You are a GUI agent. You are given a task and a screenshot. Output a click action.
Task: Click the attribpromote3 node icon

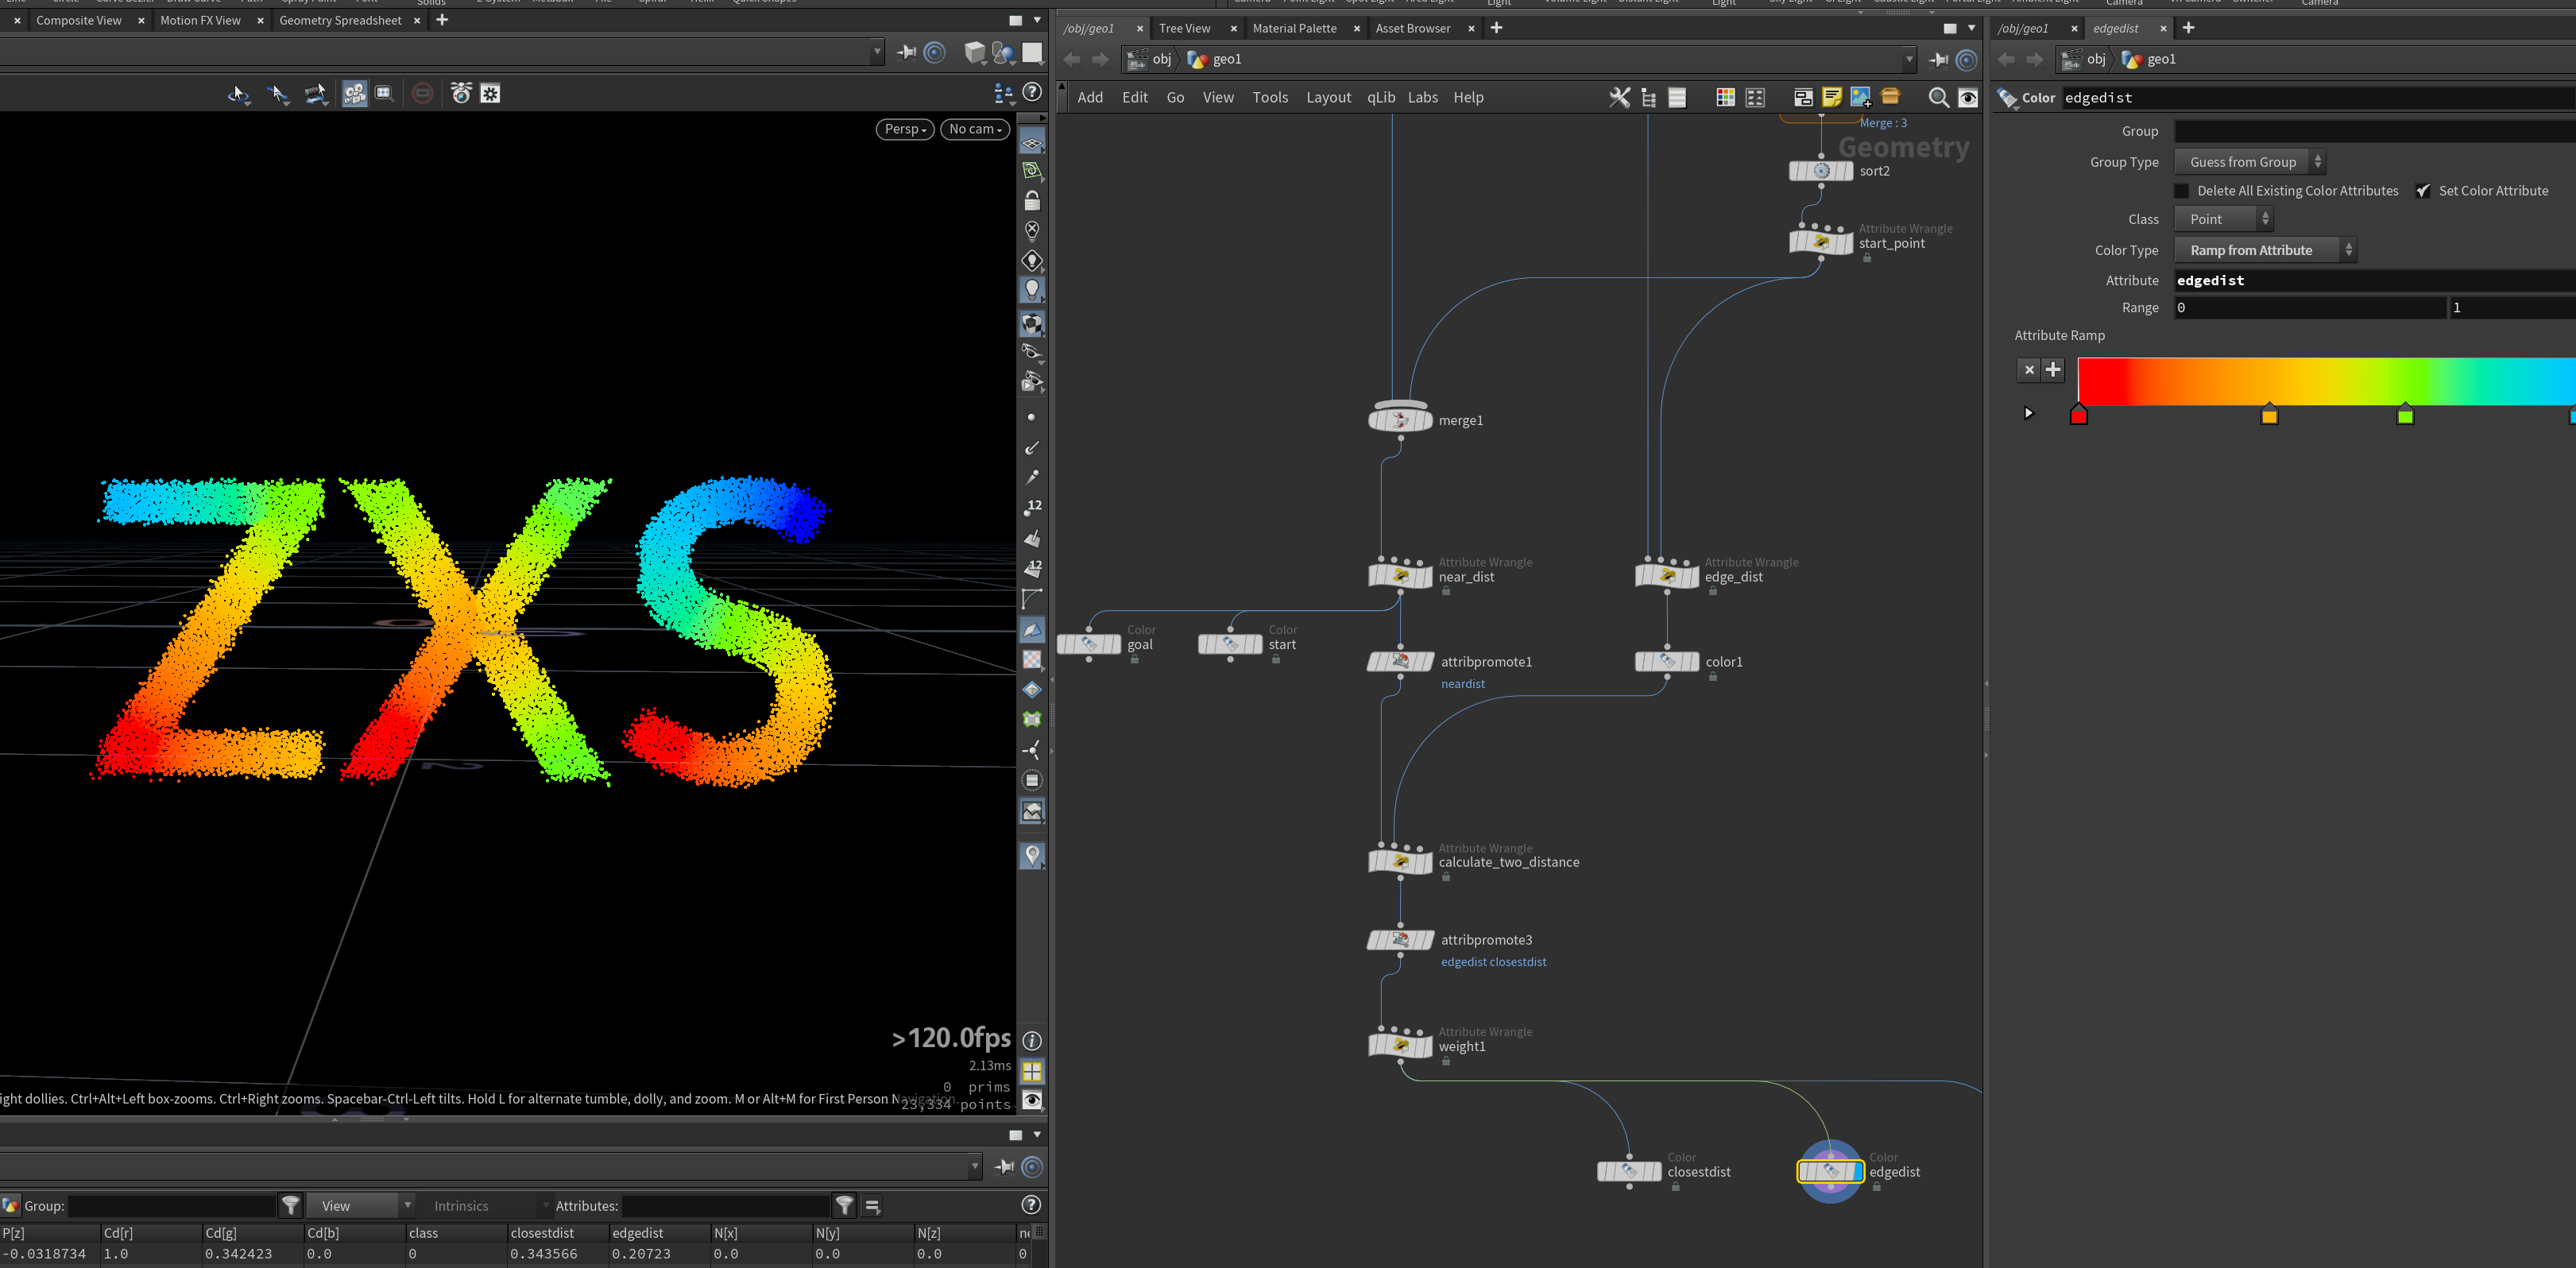1400,940
